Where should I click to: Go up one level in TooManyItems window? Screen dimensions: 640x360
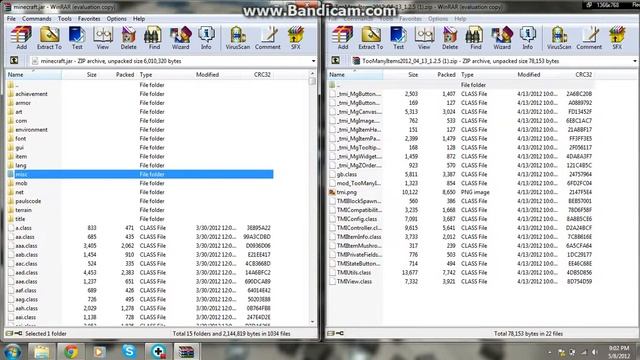click(336, 61)
